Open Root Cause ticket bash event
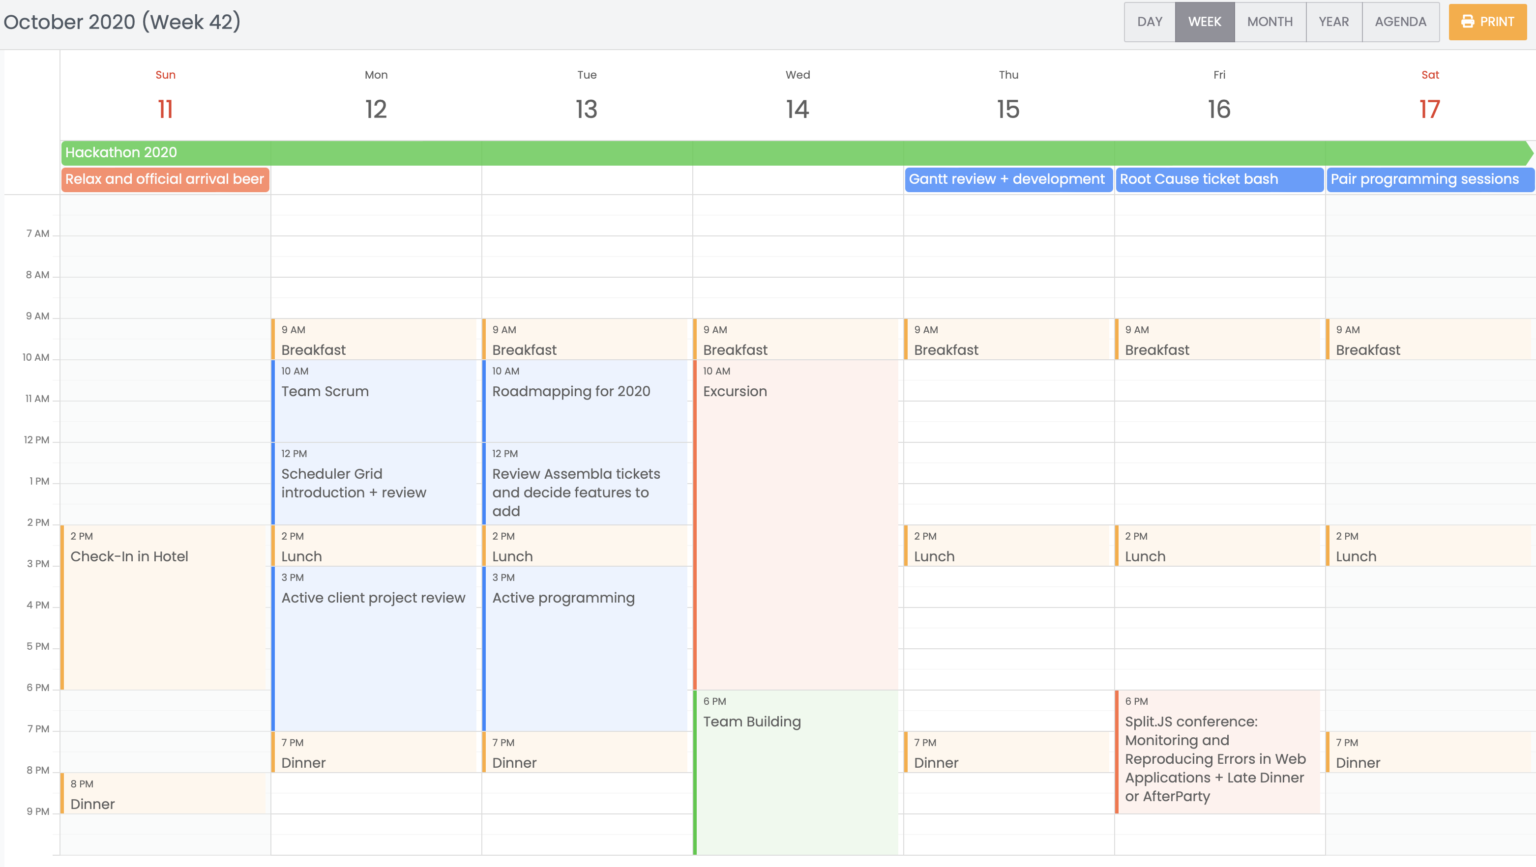This screenshot has height=867, width=1536. coord(1218,180)
